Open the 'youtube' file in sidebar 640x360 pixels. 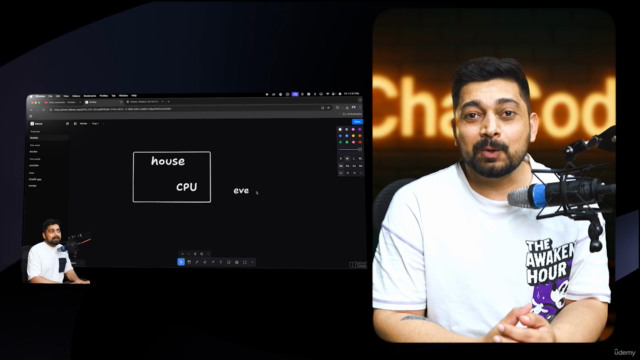coord(34,165)
